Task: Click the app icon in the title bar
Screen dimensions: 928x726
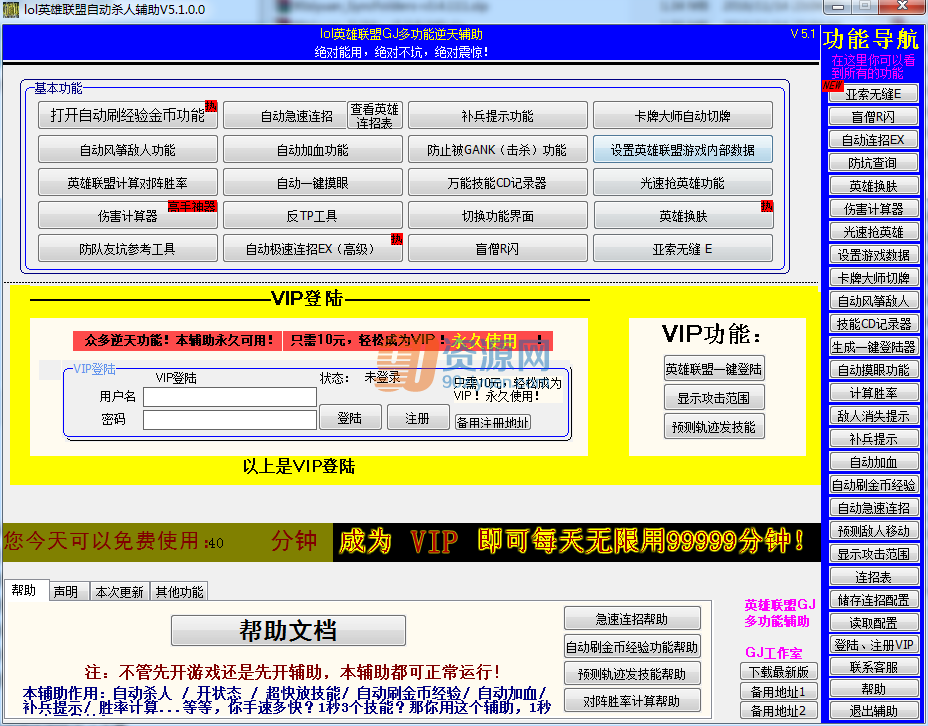Action: [x=11, y=10]
